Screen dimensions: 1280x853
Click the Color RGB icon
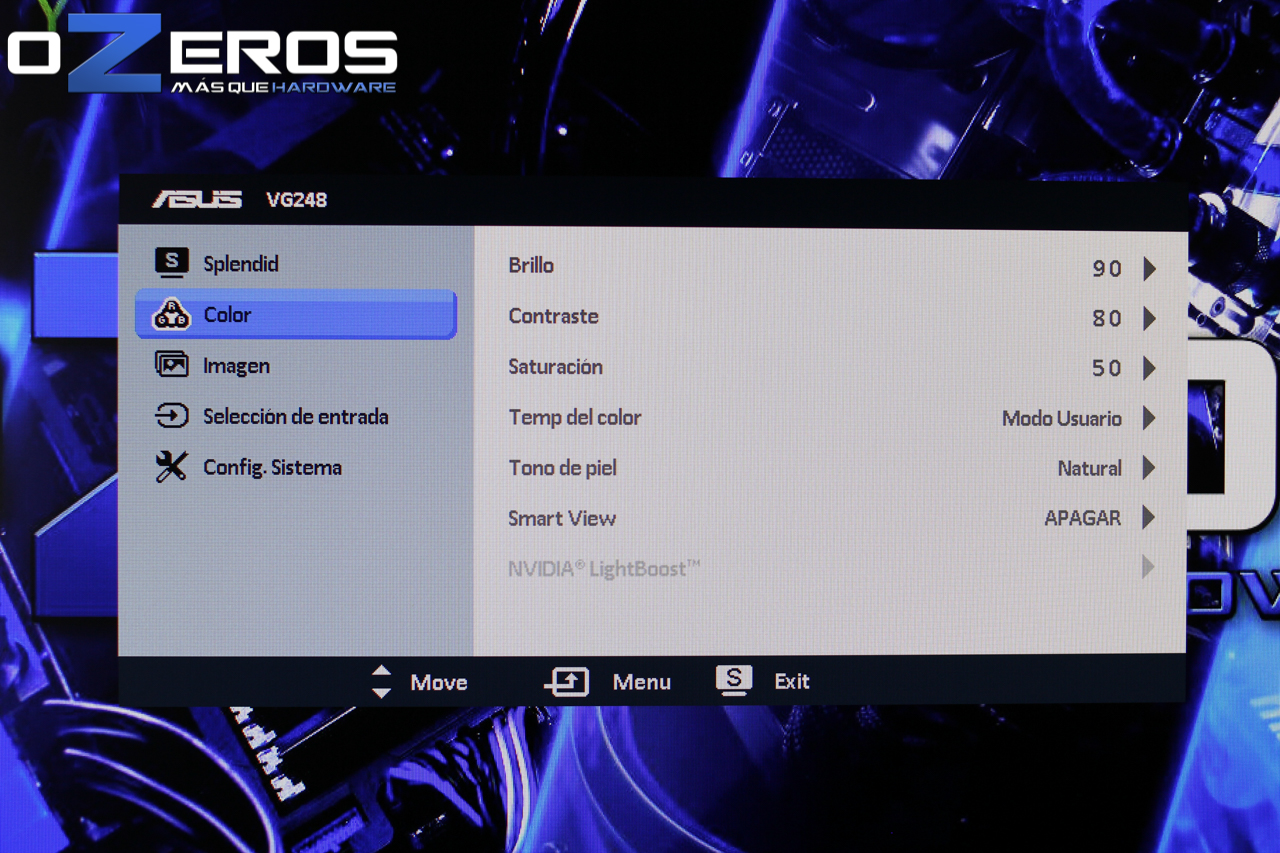(x=171, y=315)
